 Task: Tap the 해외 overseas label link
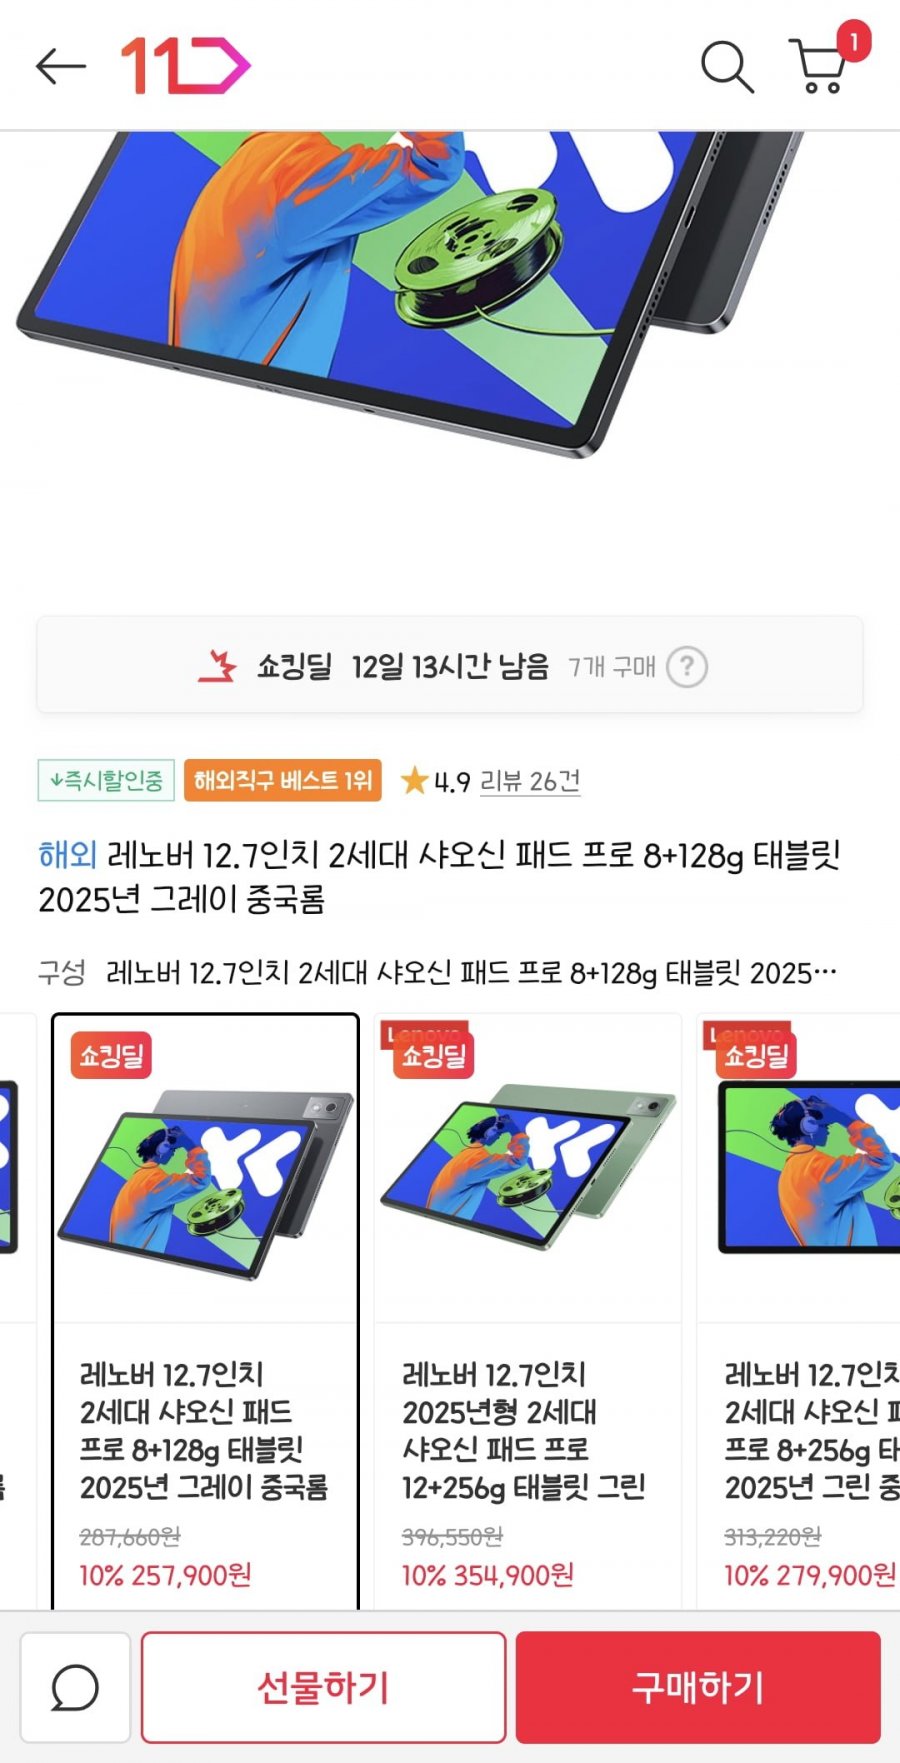pos(67,855)
